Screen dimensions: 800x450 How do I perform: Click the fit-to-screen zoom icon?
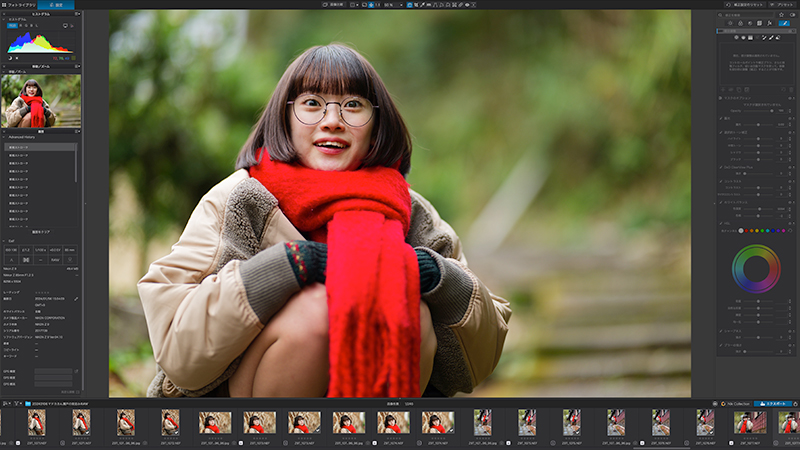click(371, 5)
